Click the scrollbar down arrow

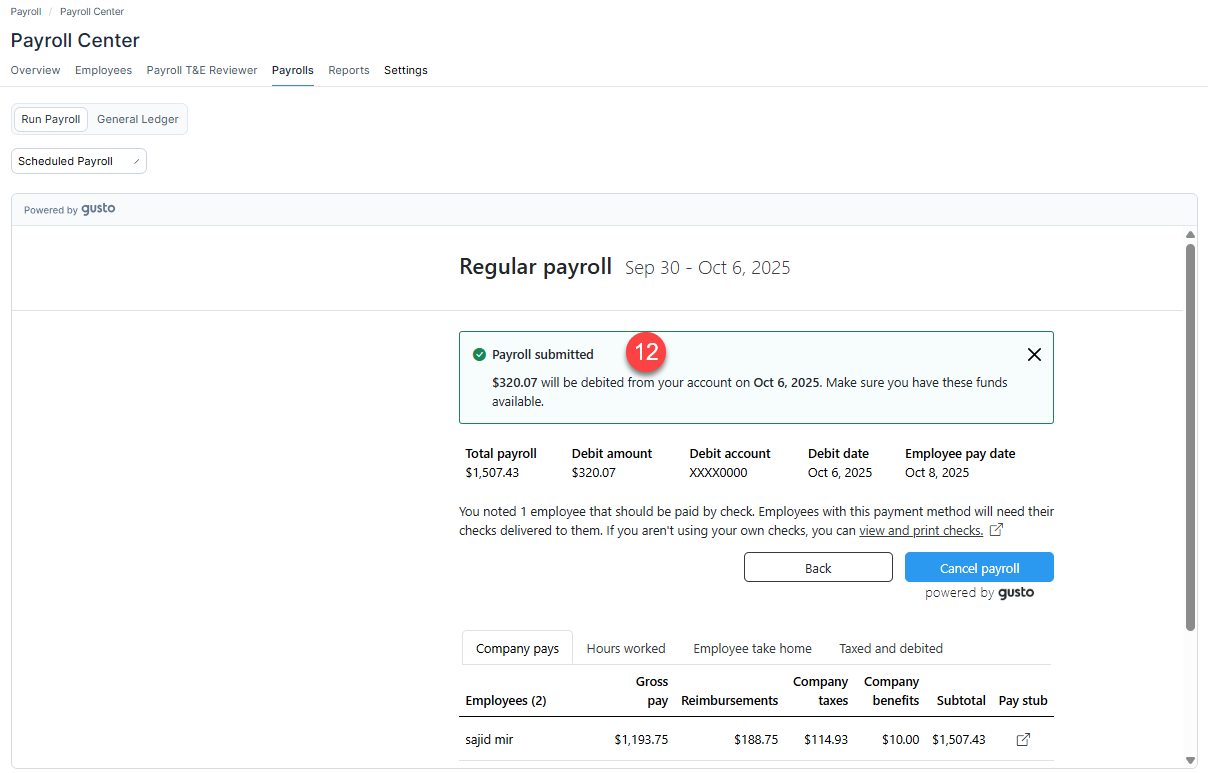[1190, 760]
